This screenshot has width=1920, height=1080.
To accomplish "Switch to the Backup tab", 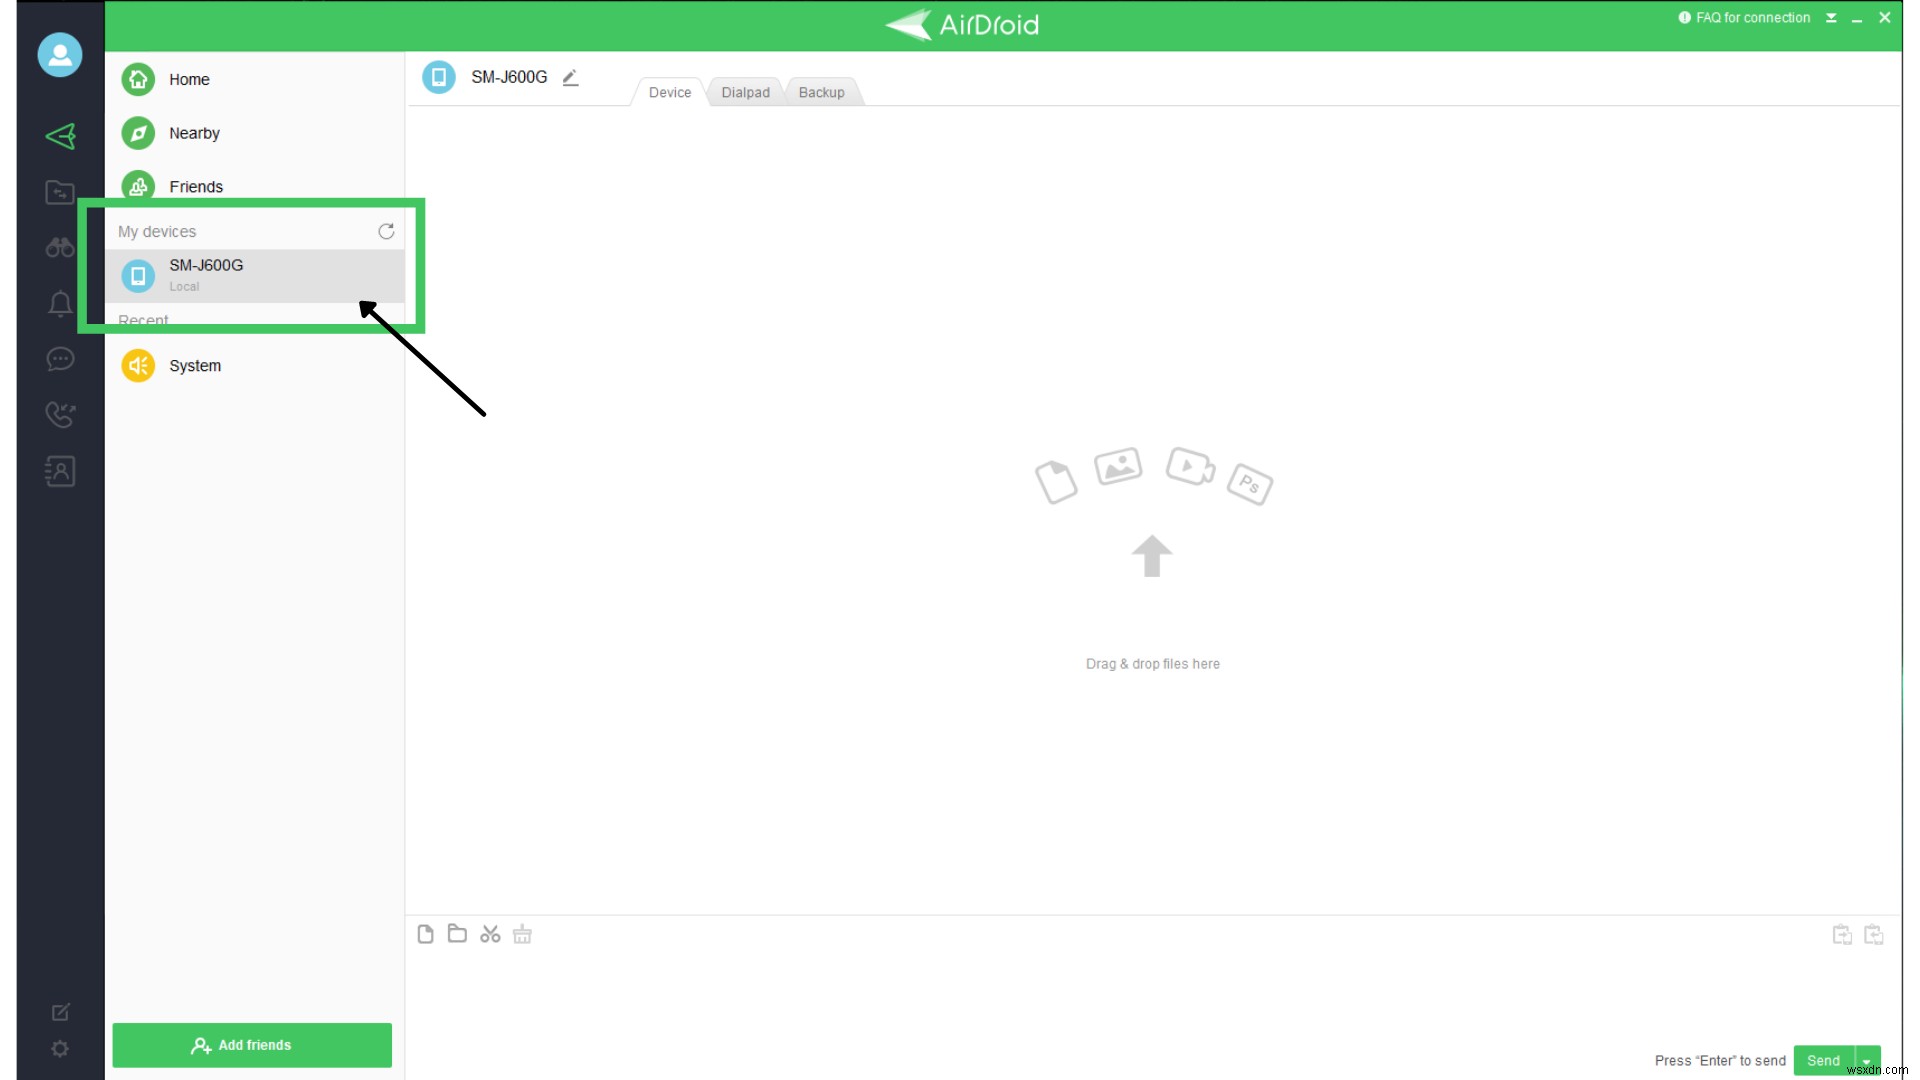I will coord(820,92).
